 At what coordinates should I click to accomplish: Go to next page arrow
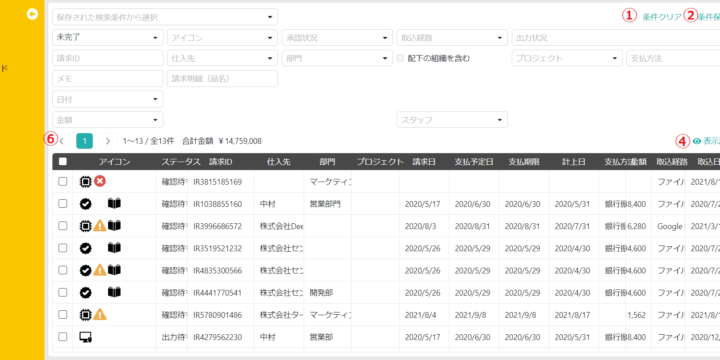pos(107,141)
